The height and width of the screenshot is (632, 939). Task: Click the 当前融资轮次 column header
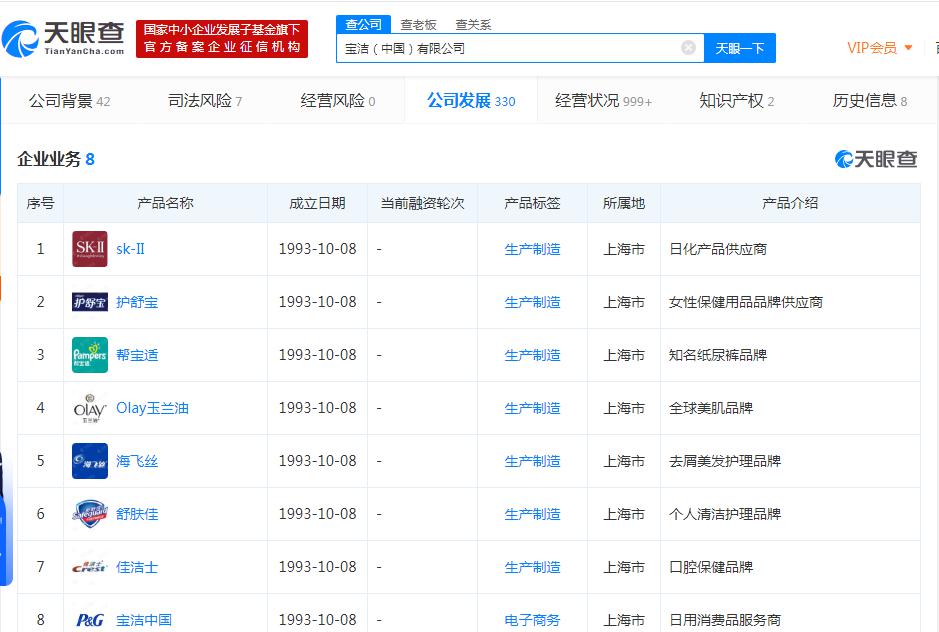422,203
